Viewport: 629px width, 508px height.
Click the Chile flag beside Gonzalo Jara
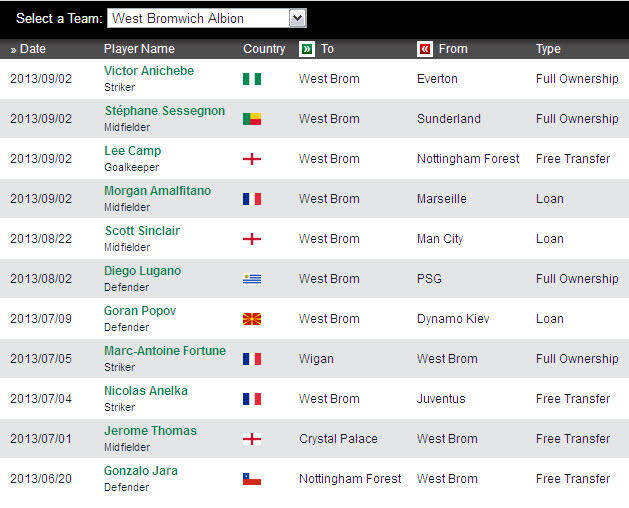coord(252,479)
